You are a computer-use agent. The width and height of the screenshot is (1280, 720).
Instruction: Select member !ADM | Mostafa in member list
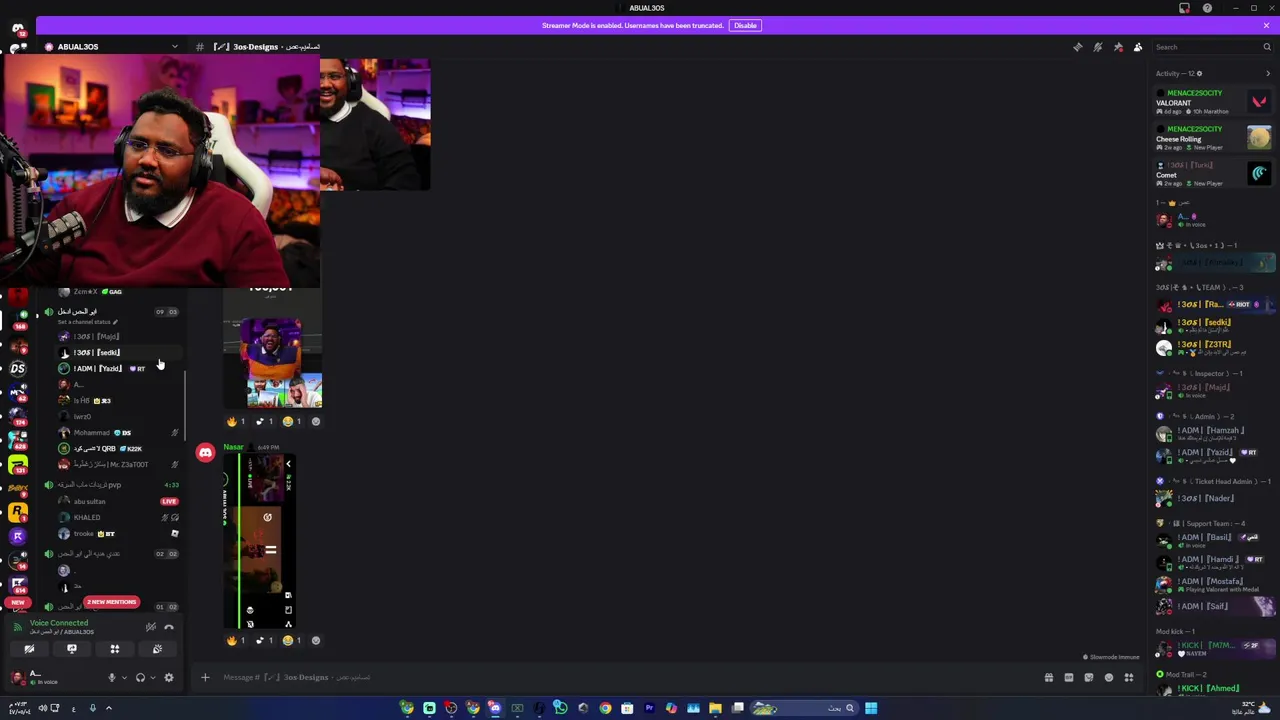1213,585
